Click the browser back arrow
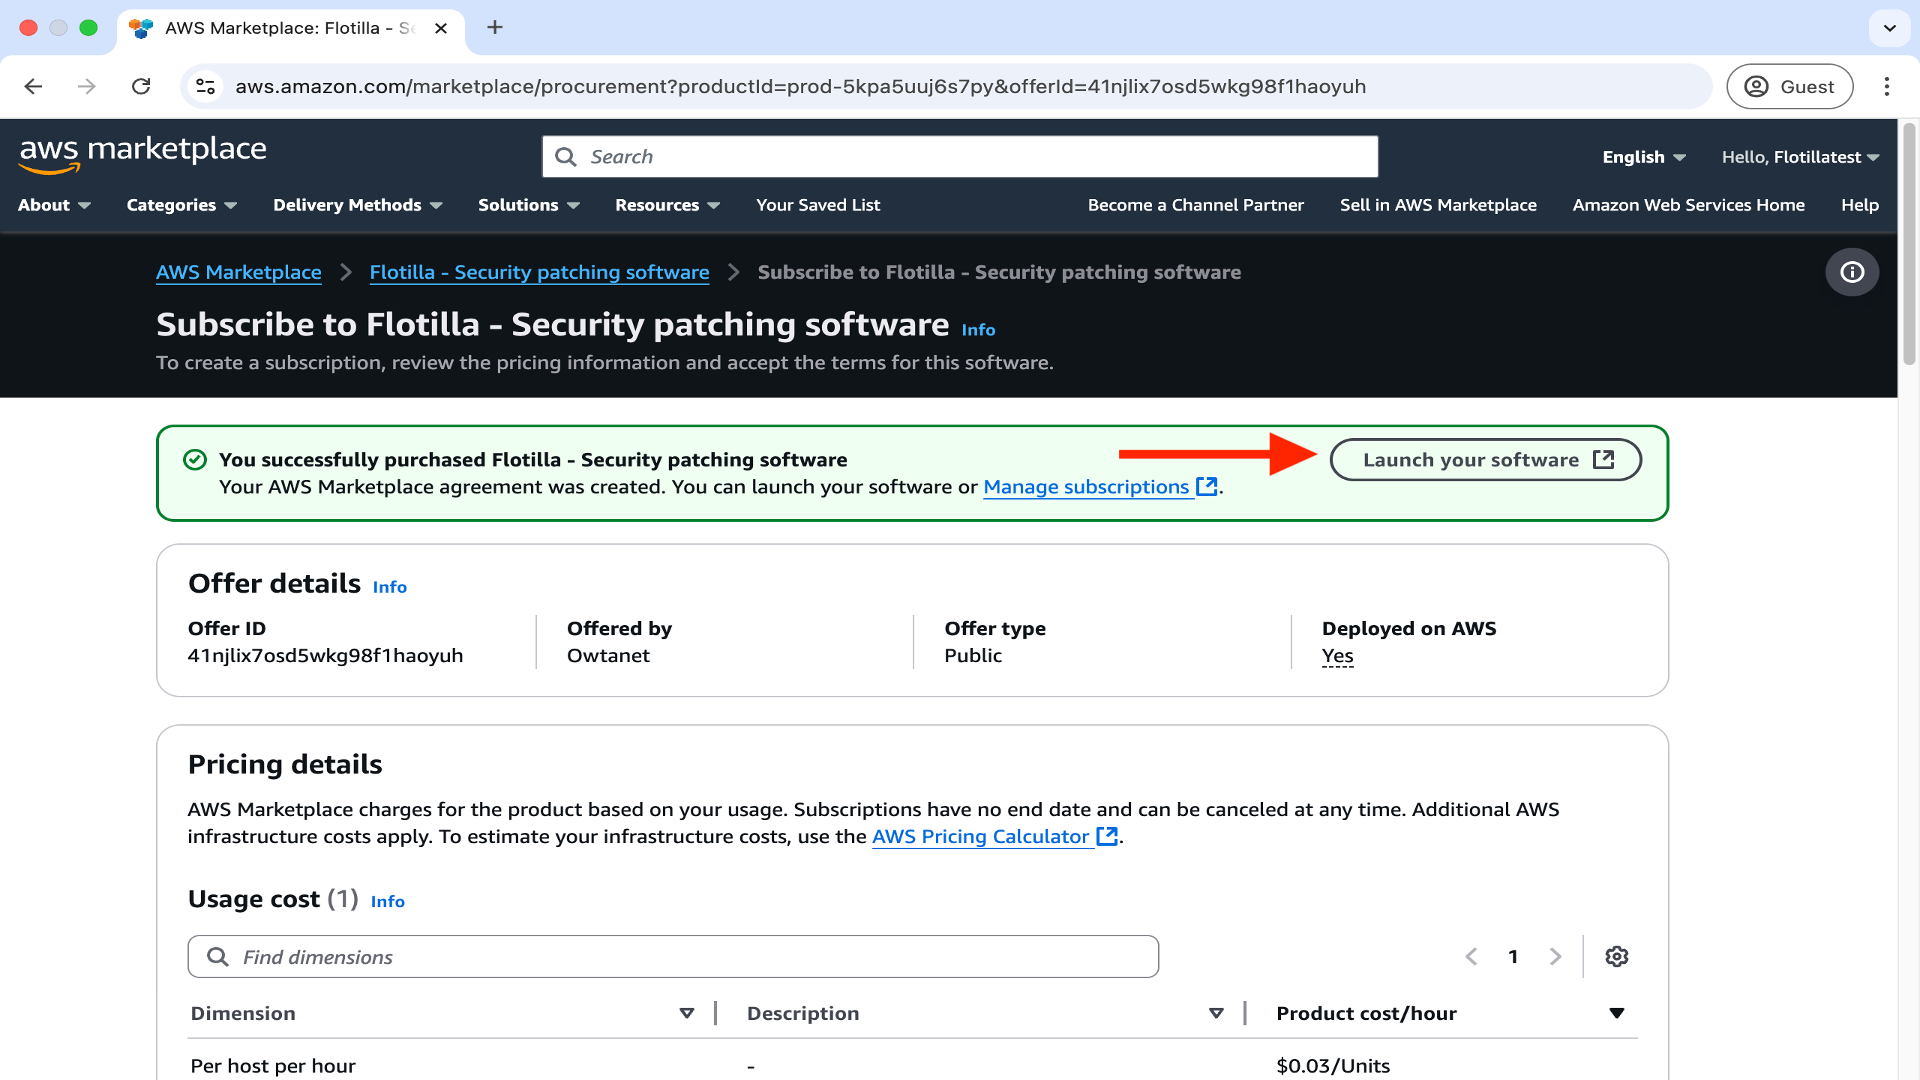Screen dimensions: 1920x1080 point(33,86)
